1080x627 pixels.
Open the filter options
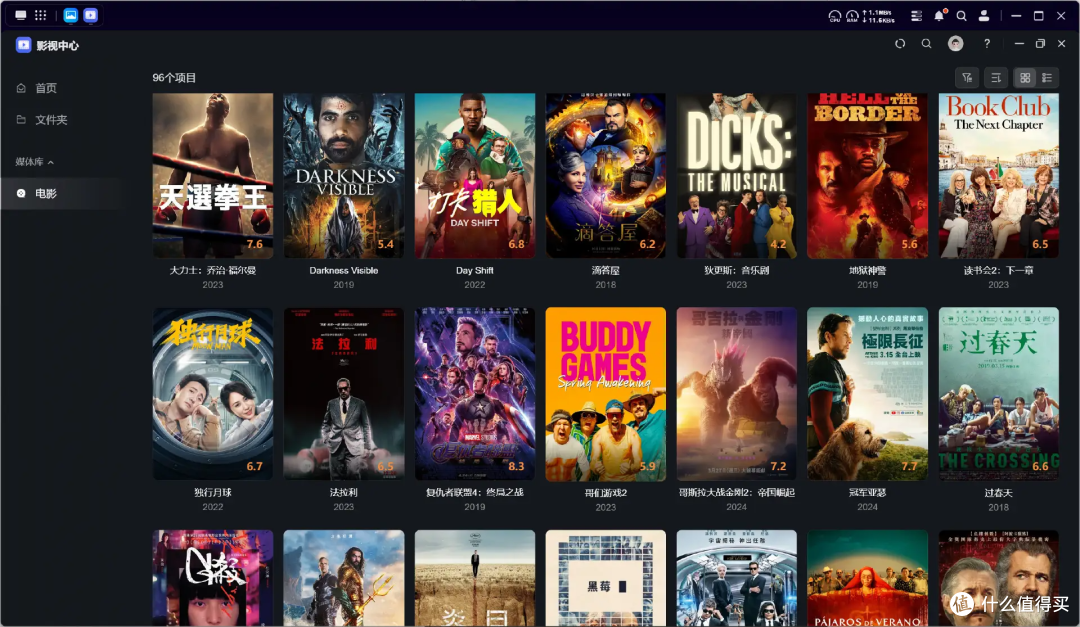(967, 78)
